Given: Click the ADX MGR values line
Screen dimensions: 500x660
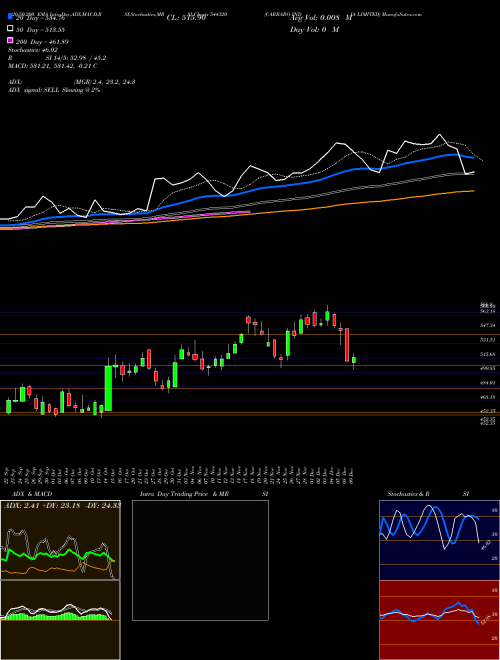Looking at the screenshot, I should (x=72, y=82).
